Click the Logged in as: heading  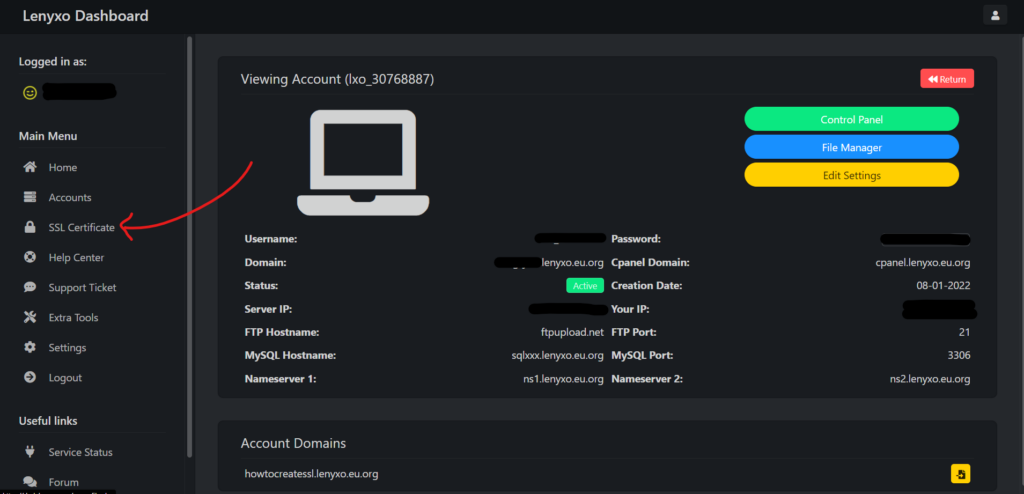pos(53,62)
